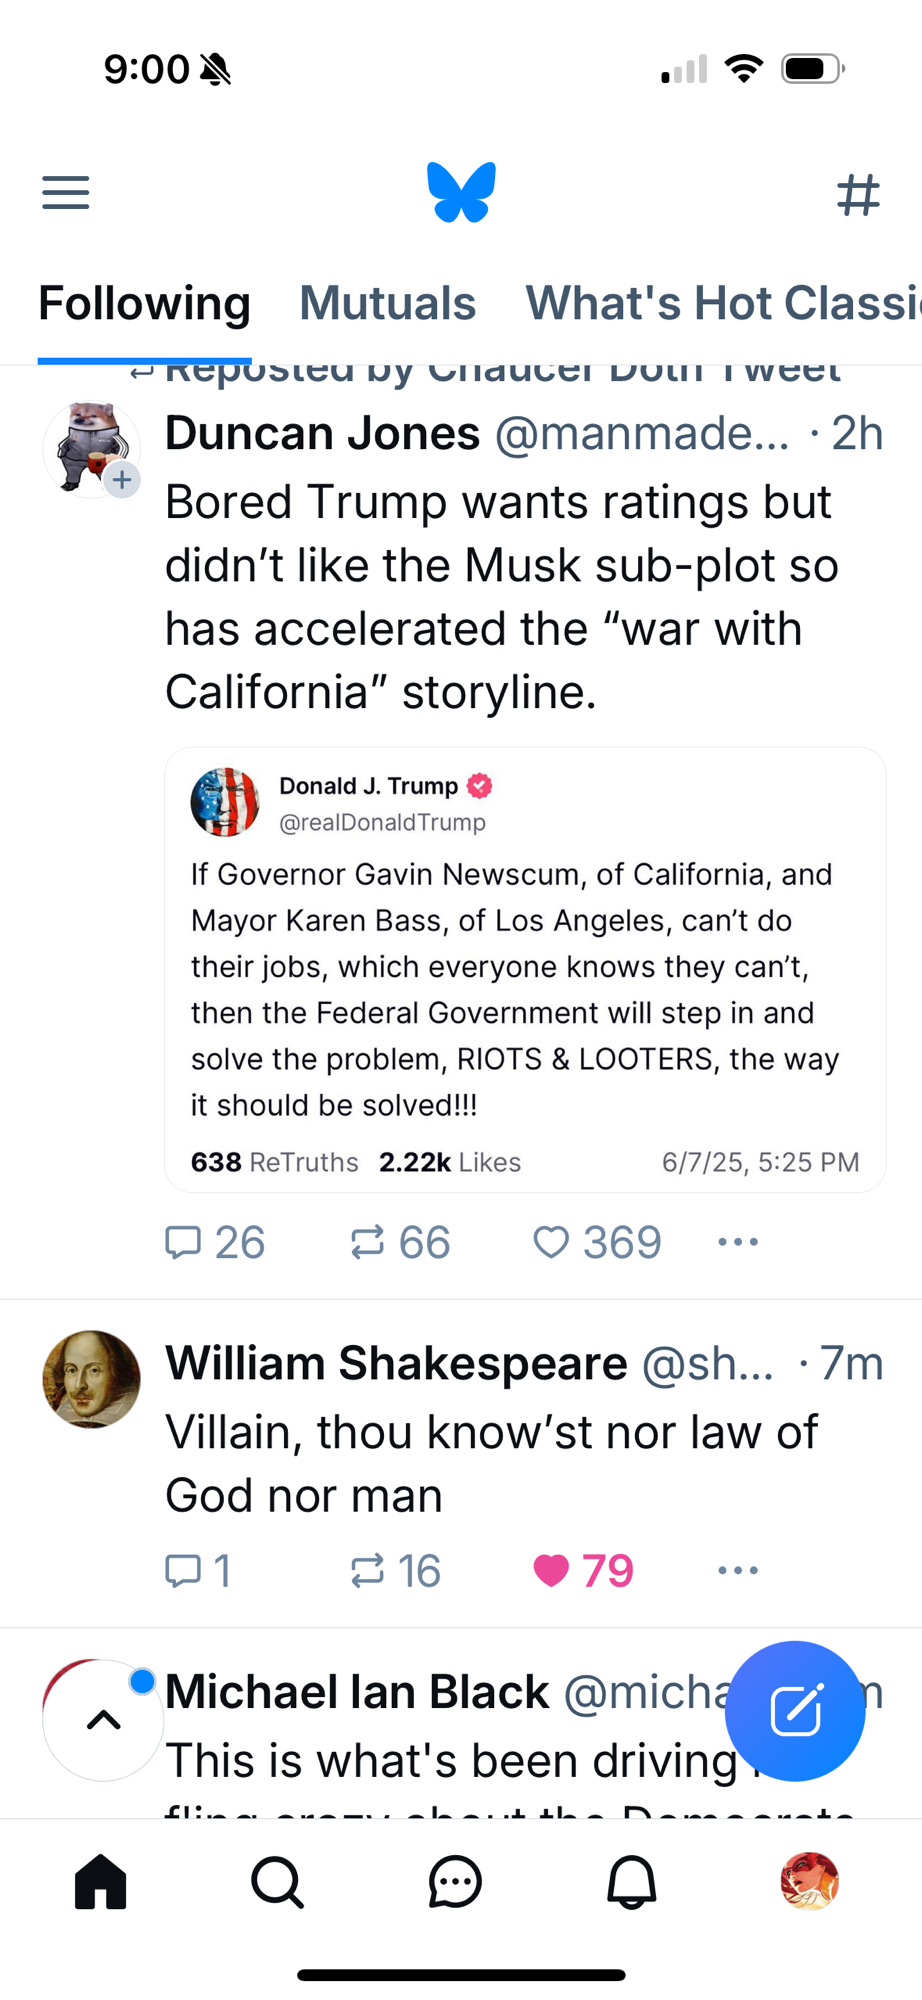The image size is (922, 2000).
Task: Open the Search tab in bottom bar
Action: 277,1883
